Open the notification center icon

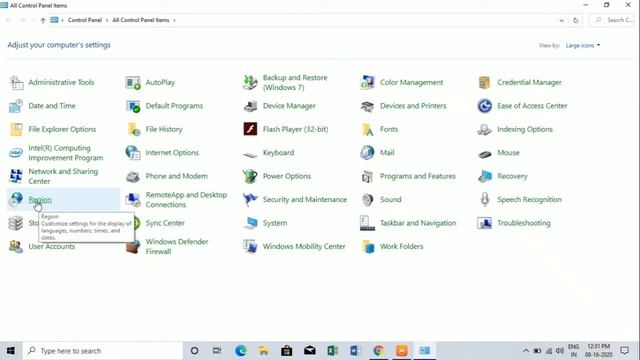tap(624, 351)
